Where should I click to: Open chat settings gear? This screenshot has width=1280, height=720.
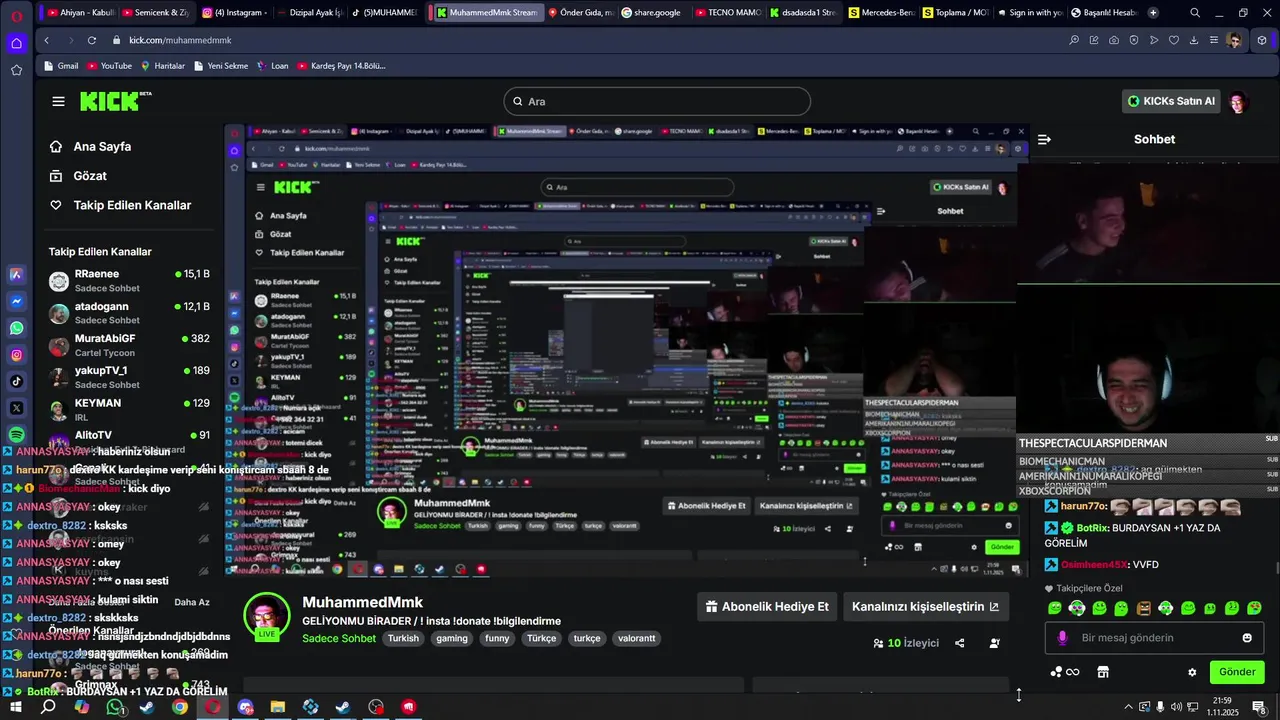pyautogui.click(x=1192, y=672)
